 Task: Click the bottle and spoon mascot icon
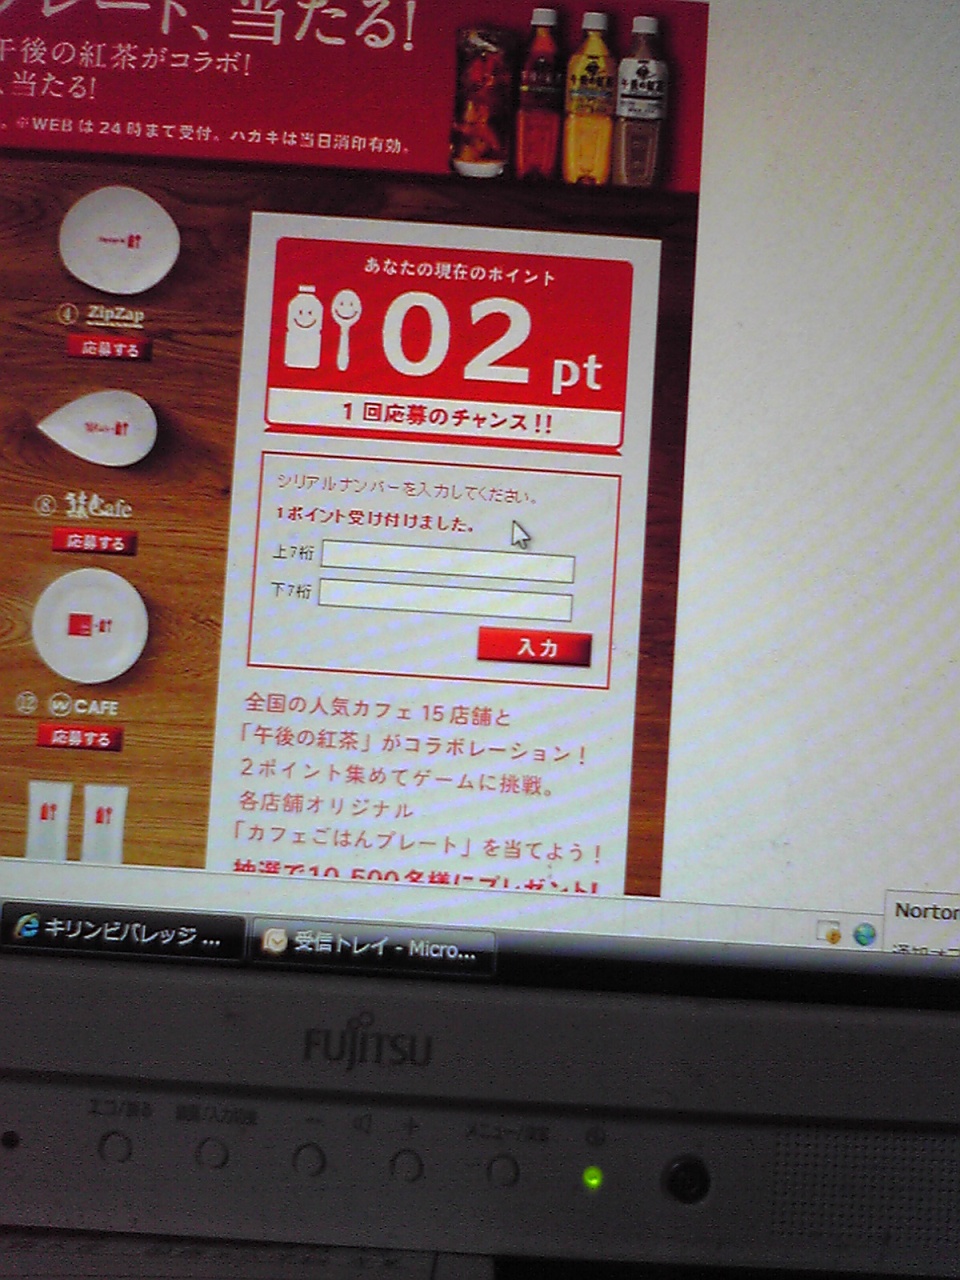322,327
